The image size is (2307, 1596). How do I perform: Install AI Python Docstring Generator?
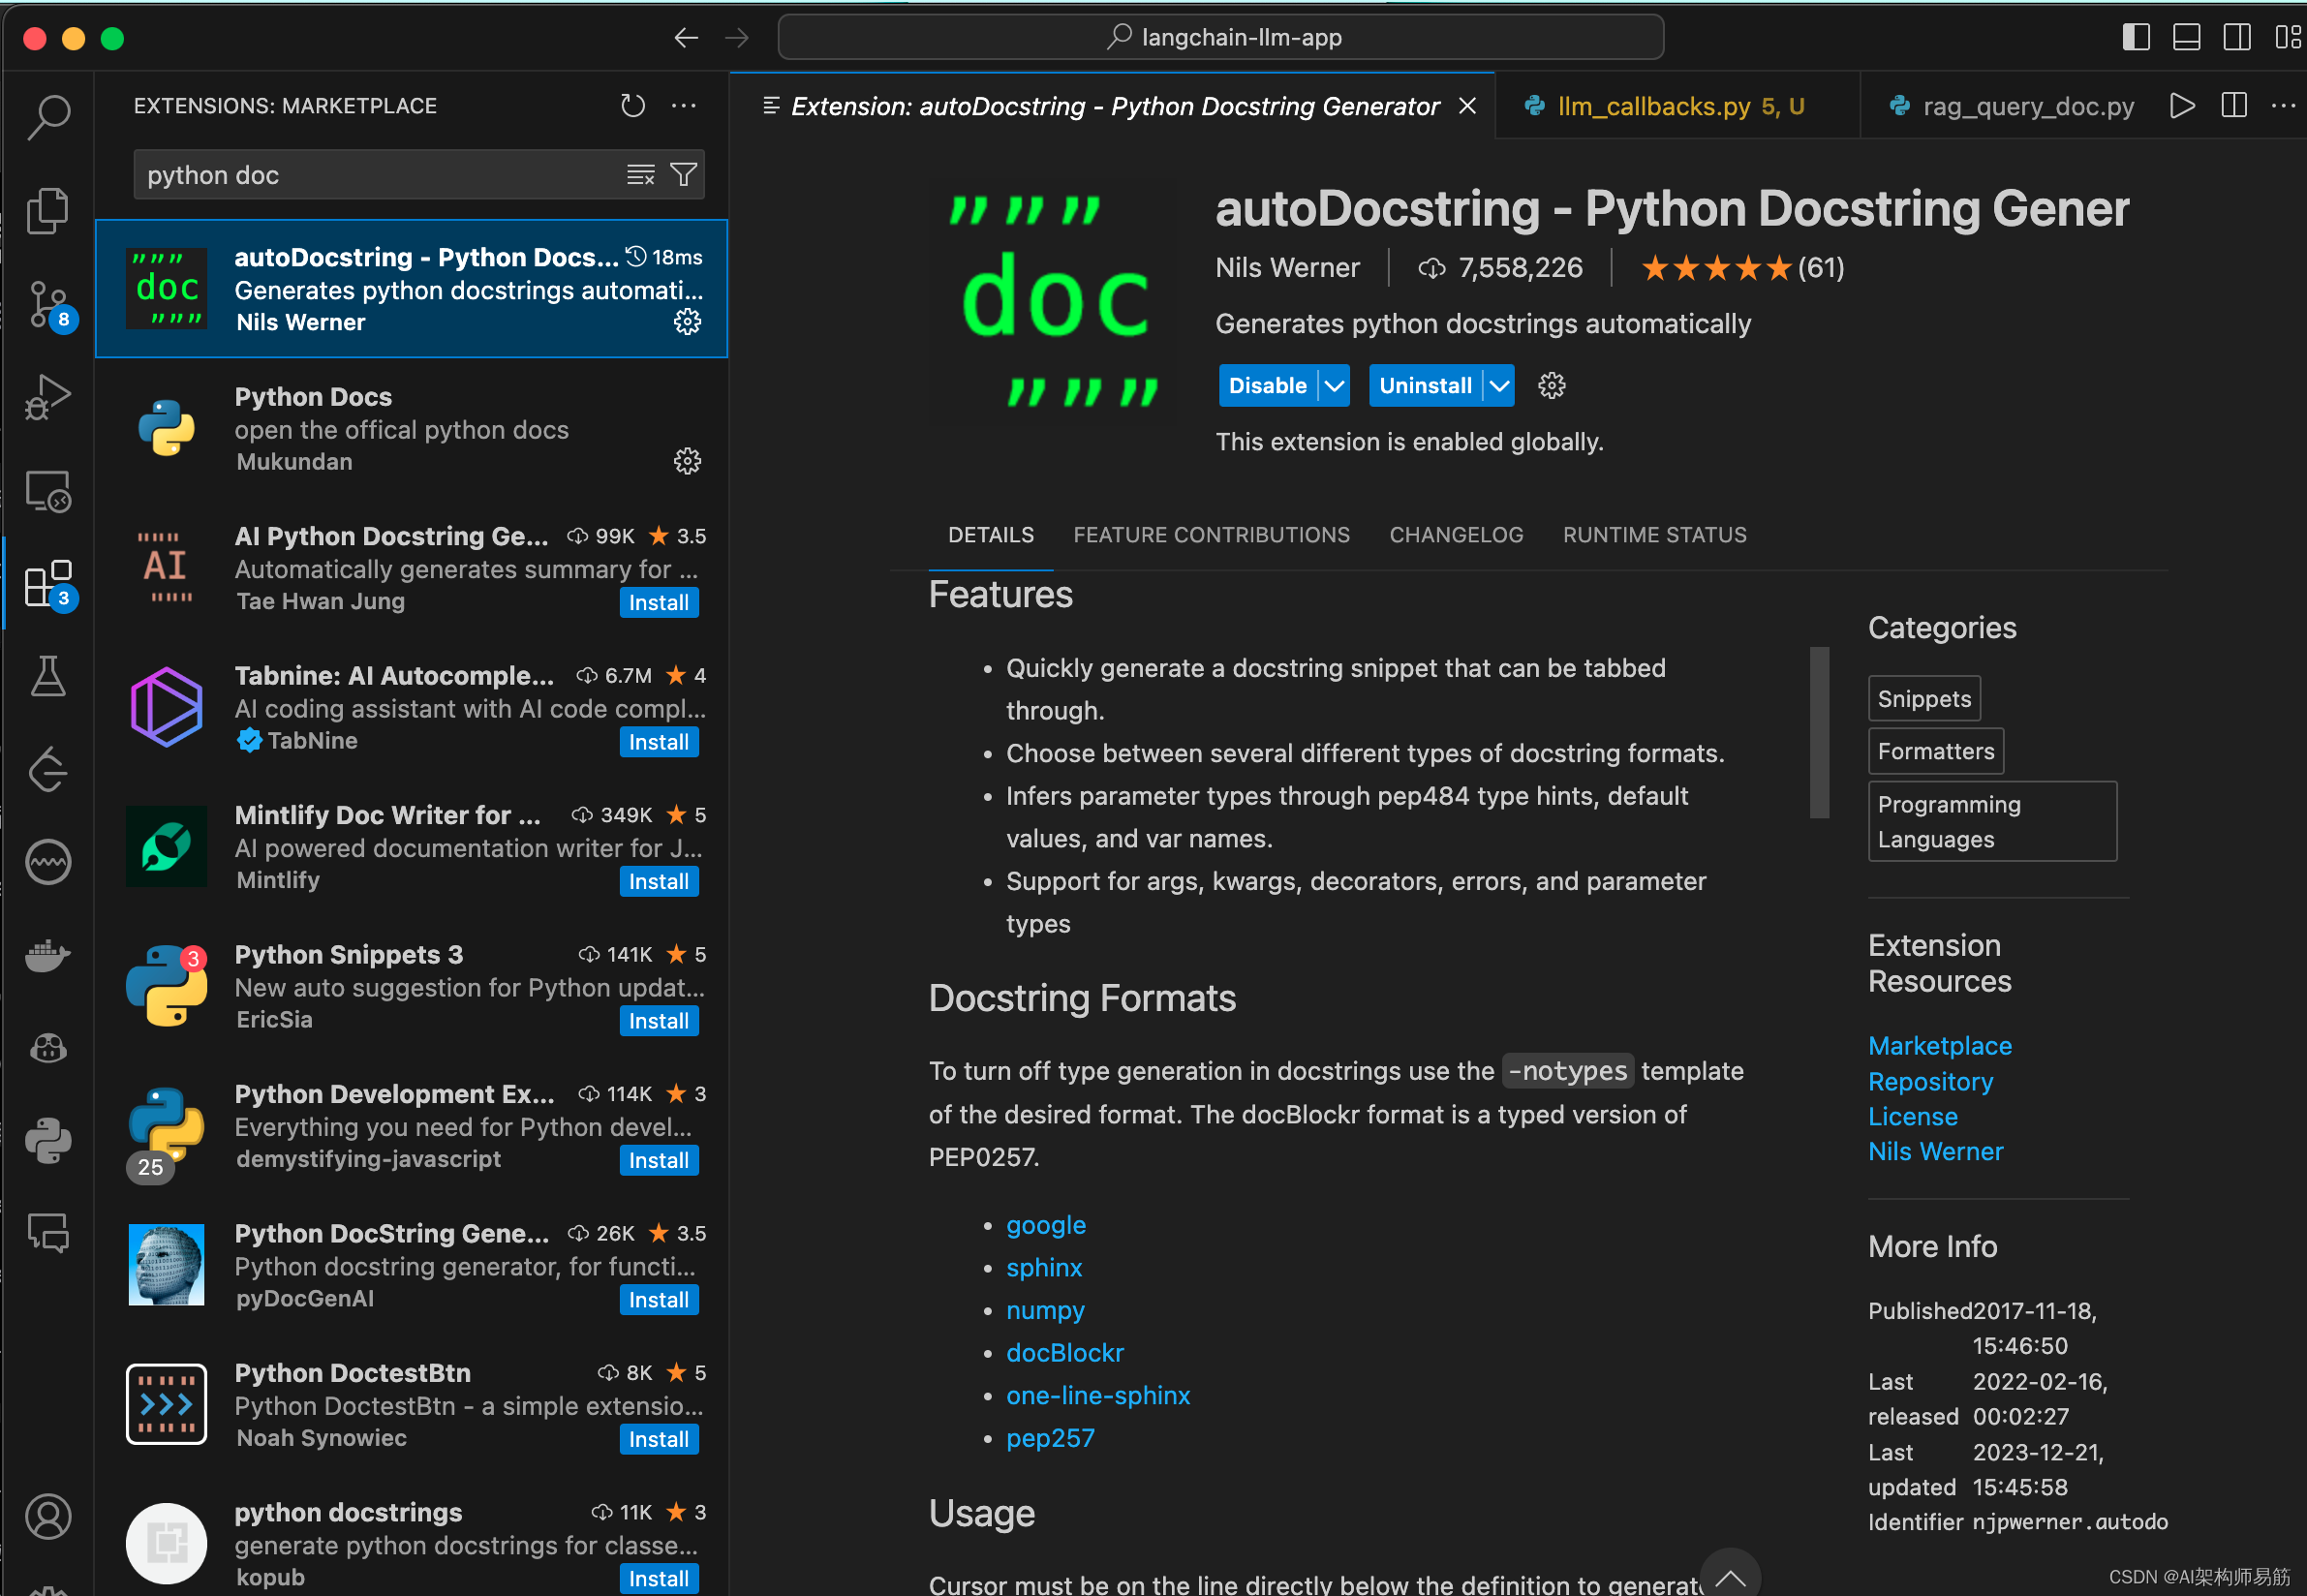[x=659, y=602]
